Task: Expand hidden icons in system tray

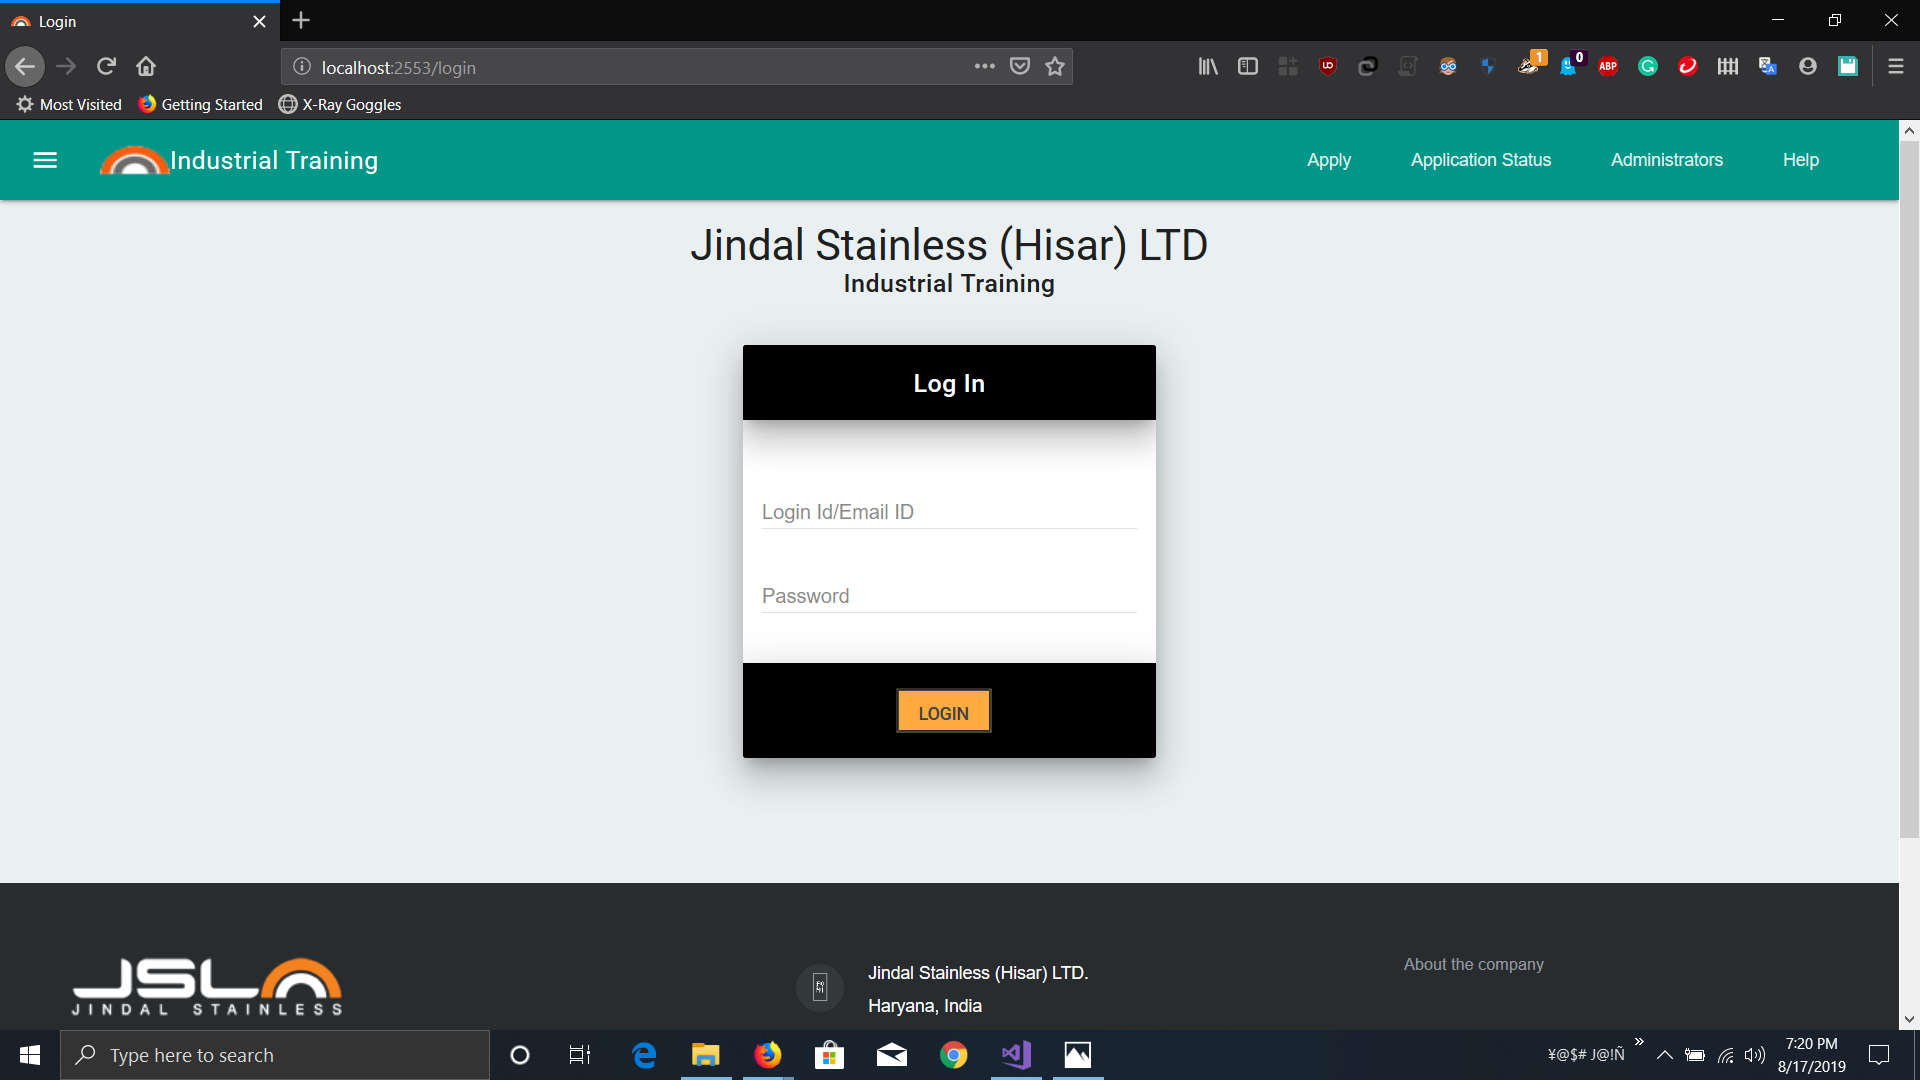Action: pos(1665,1054)
